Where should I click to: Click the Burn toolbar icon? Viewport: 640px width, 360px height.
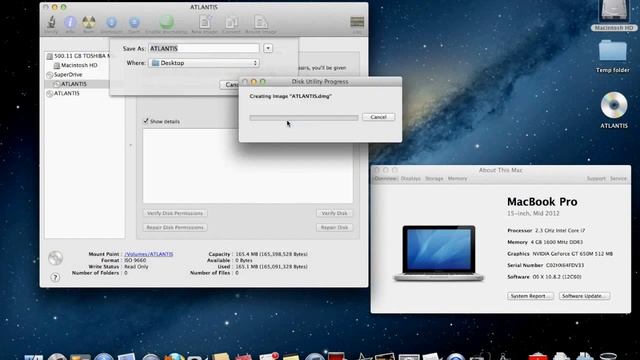[x=89, y=24]
